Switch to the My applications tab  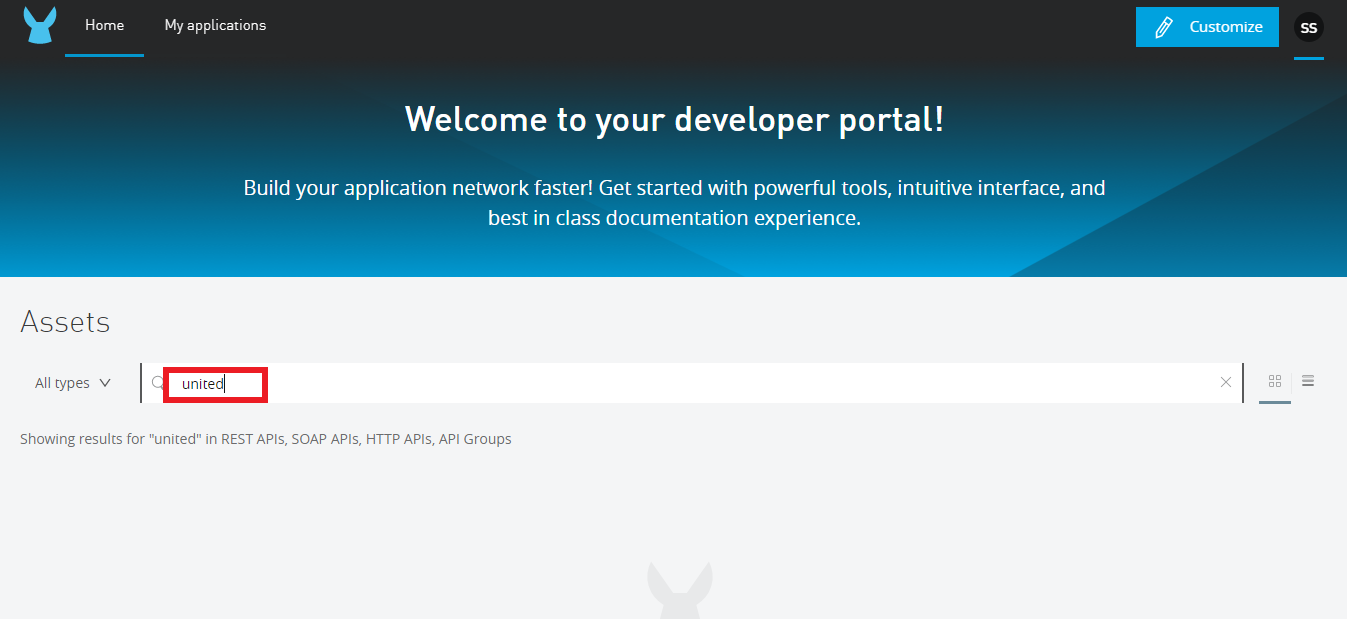215,26
